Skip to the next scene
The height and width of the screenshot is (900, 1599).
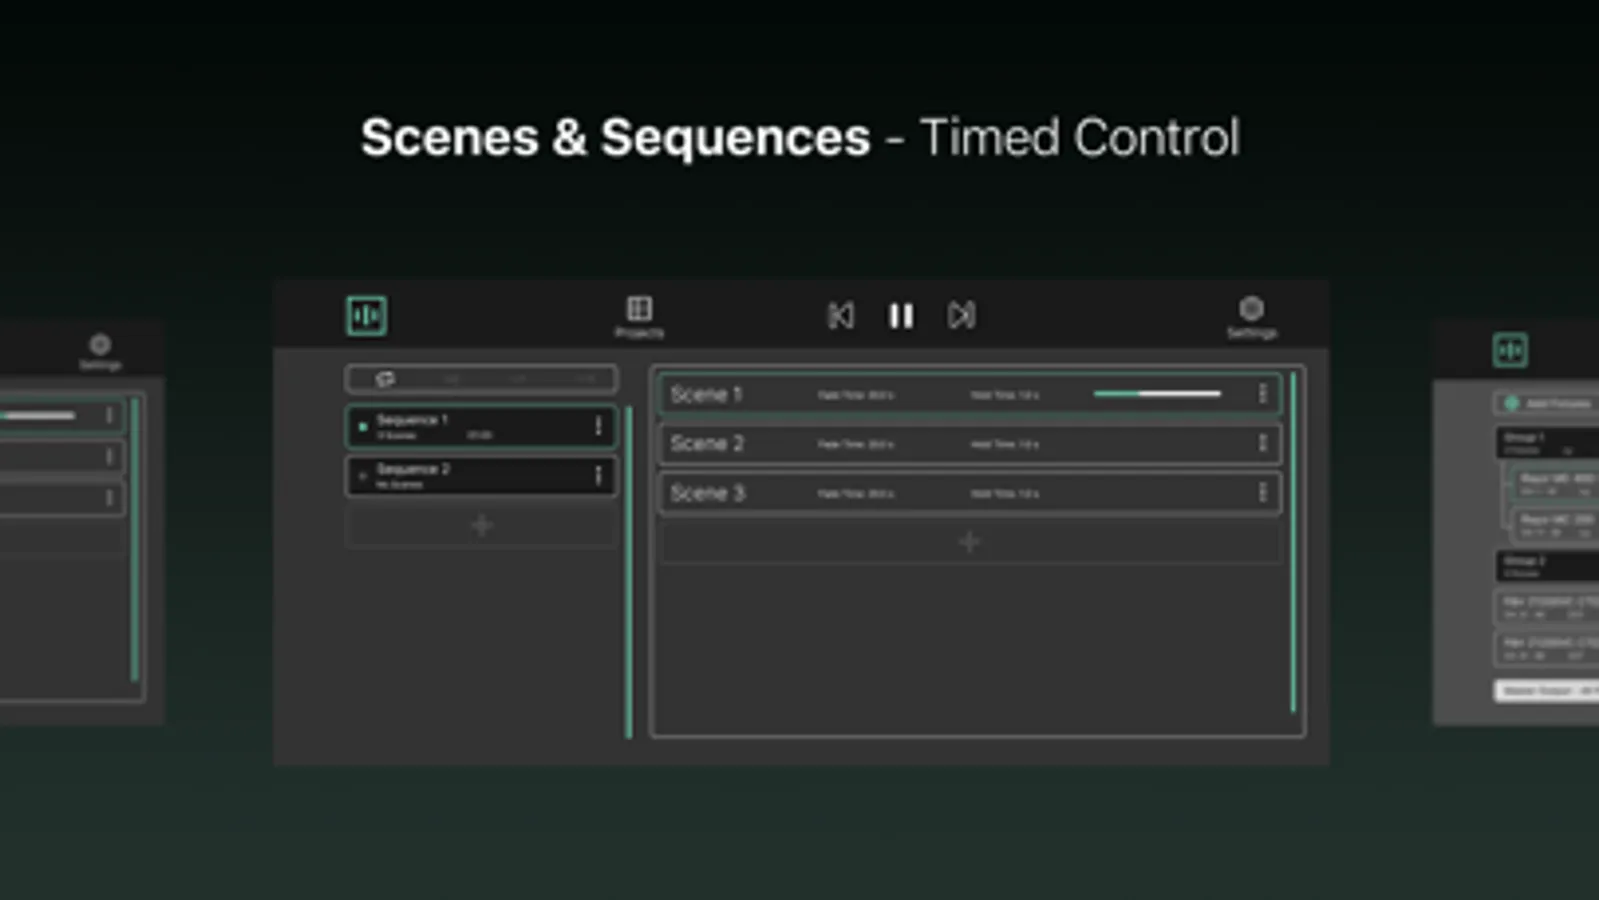[x=961, y=316]
